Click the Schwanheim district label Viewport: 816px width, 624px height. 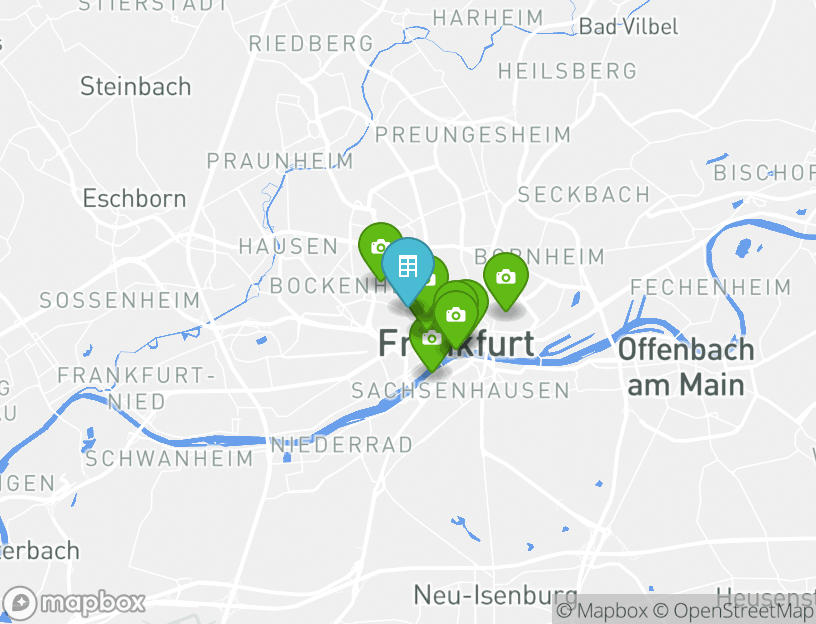coord(169,459)
